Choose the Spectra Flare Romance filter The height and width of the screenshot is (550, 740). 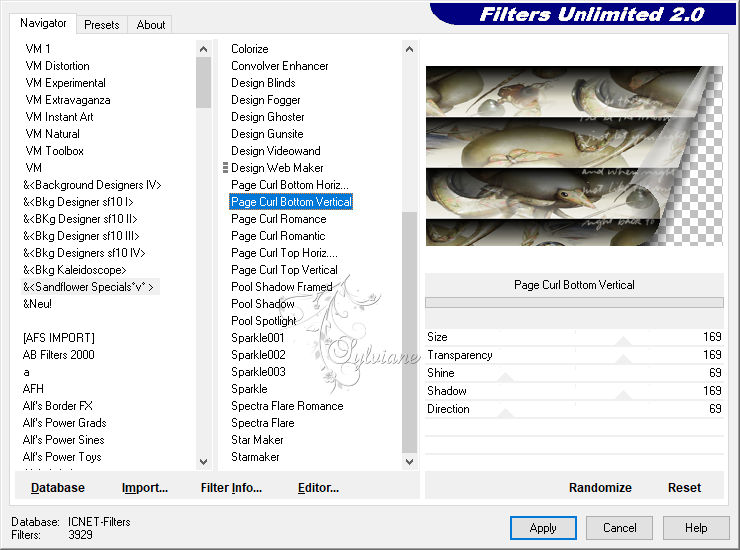click(287, 406)
